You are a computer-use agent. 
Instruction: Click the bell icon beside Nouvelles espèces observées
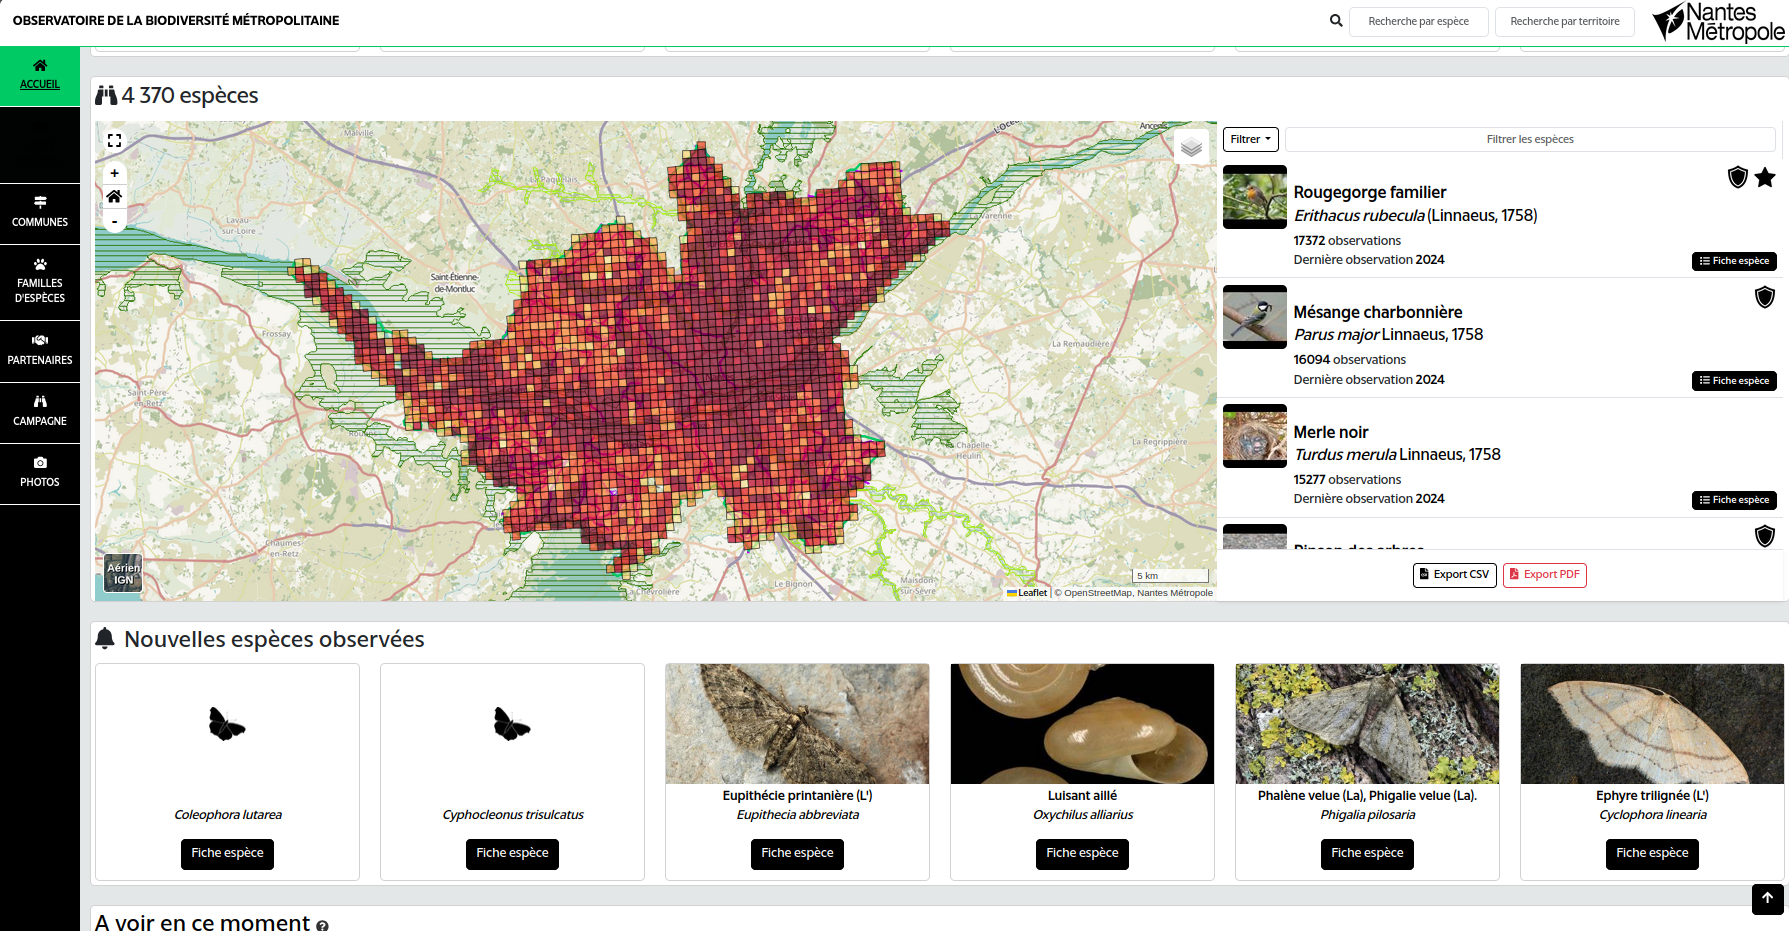104,638
